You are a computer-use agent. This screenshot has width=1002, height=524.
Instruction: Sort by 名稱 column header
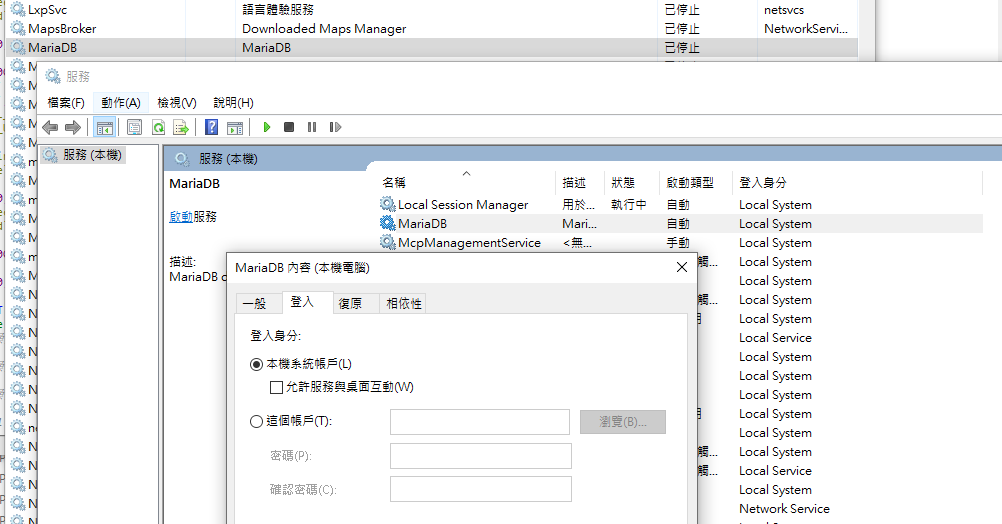tap(394, 183)
